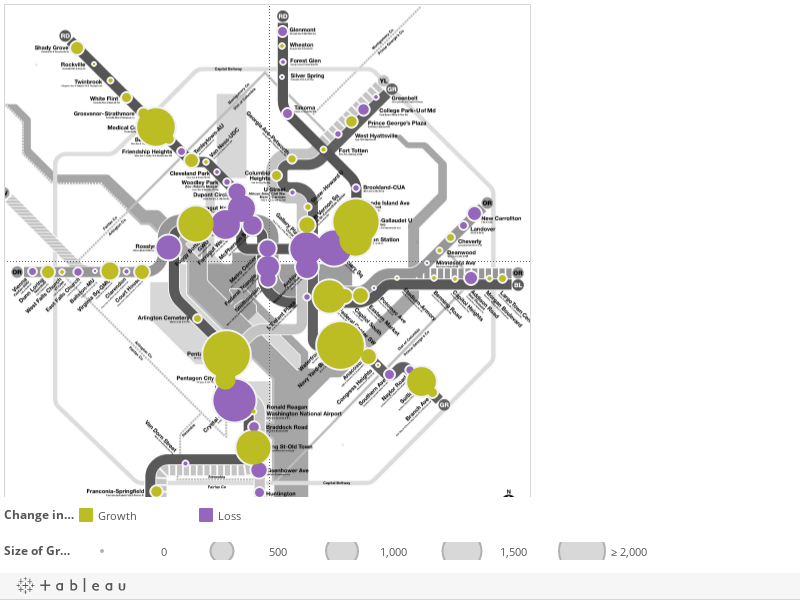Click the Growth legend label

point(117,516)
